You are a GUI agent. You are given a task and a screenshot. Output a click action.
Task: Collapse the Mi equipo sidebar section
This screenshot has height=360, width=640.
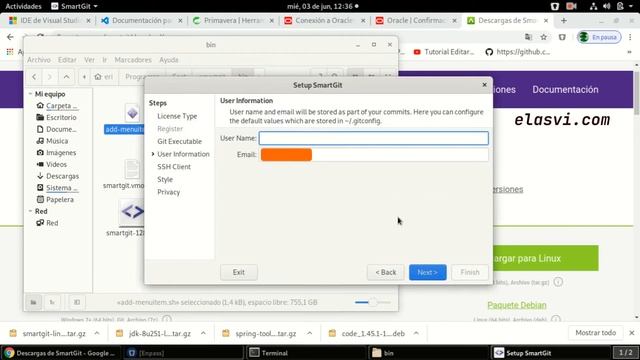31,94
